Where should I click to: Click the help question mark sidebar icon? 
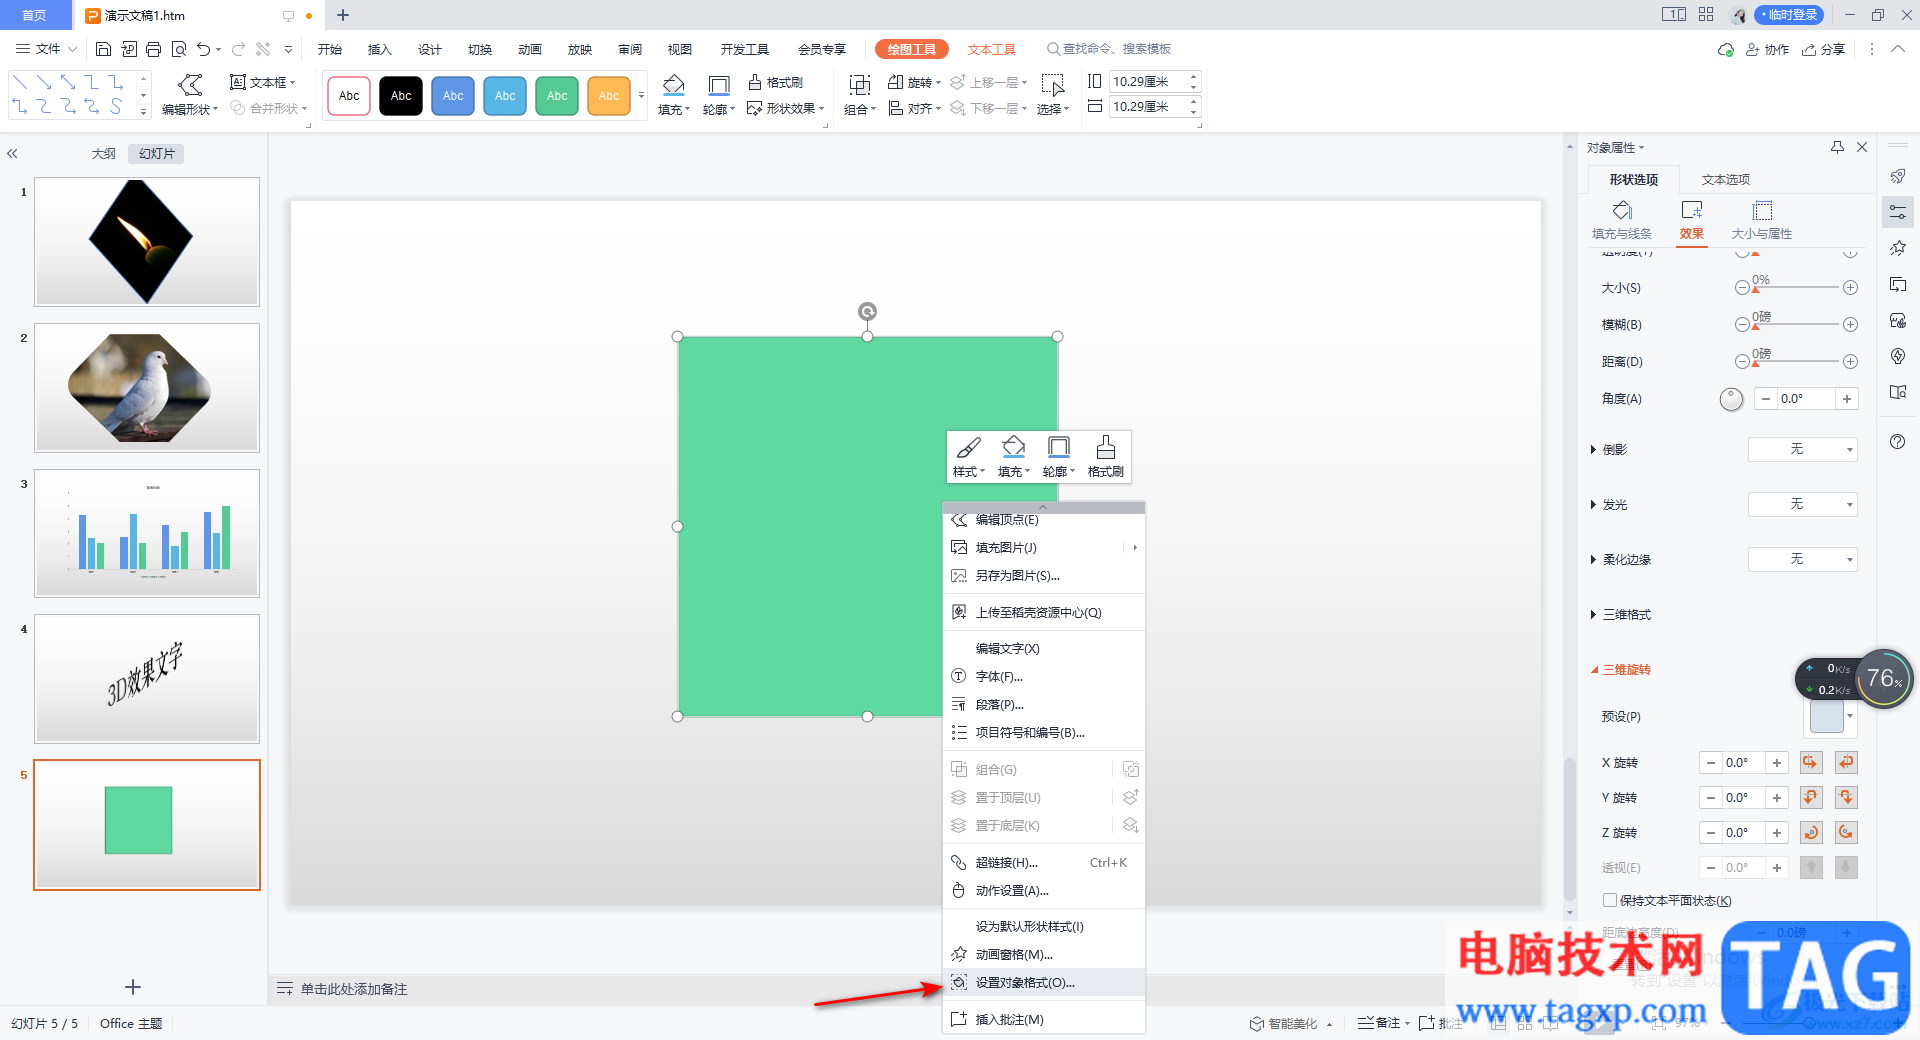click(x=1897, y=442)
